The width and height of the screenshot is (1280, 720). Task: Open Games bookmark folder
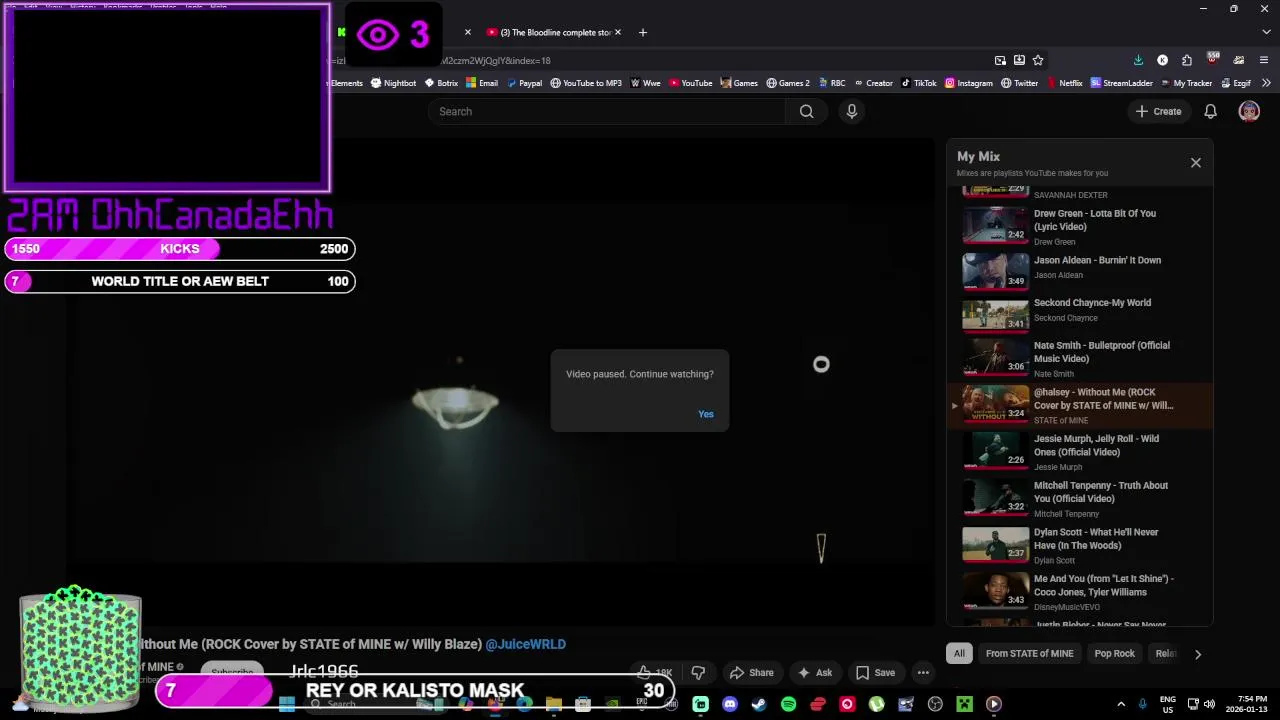click(739, 83)
